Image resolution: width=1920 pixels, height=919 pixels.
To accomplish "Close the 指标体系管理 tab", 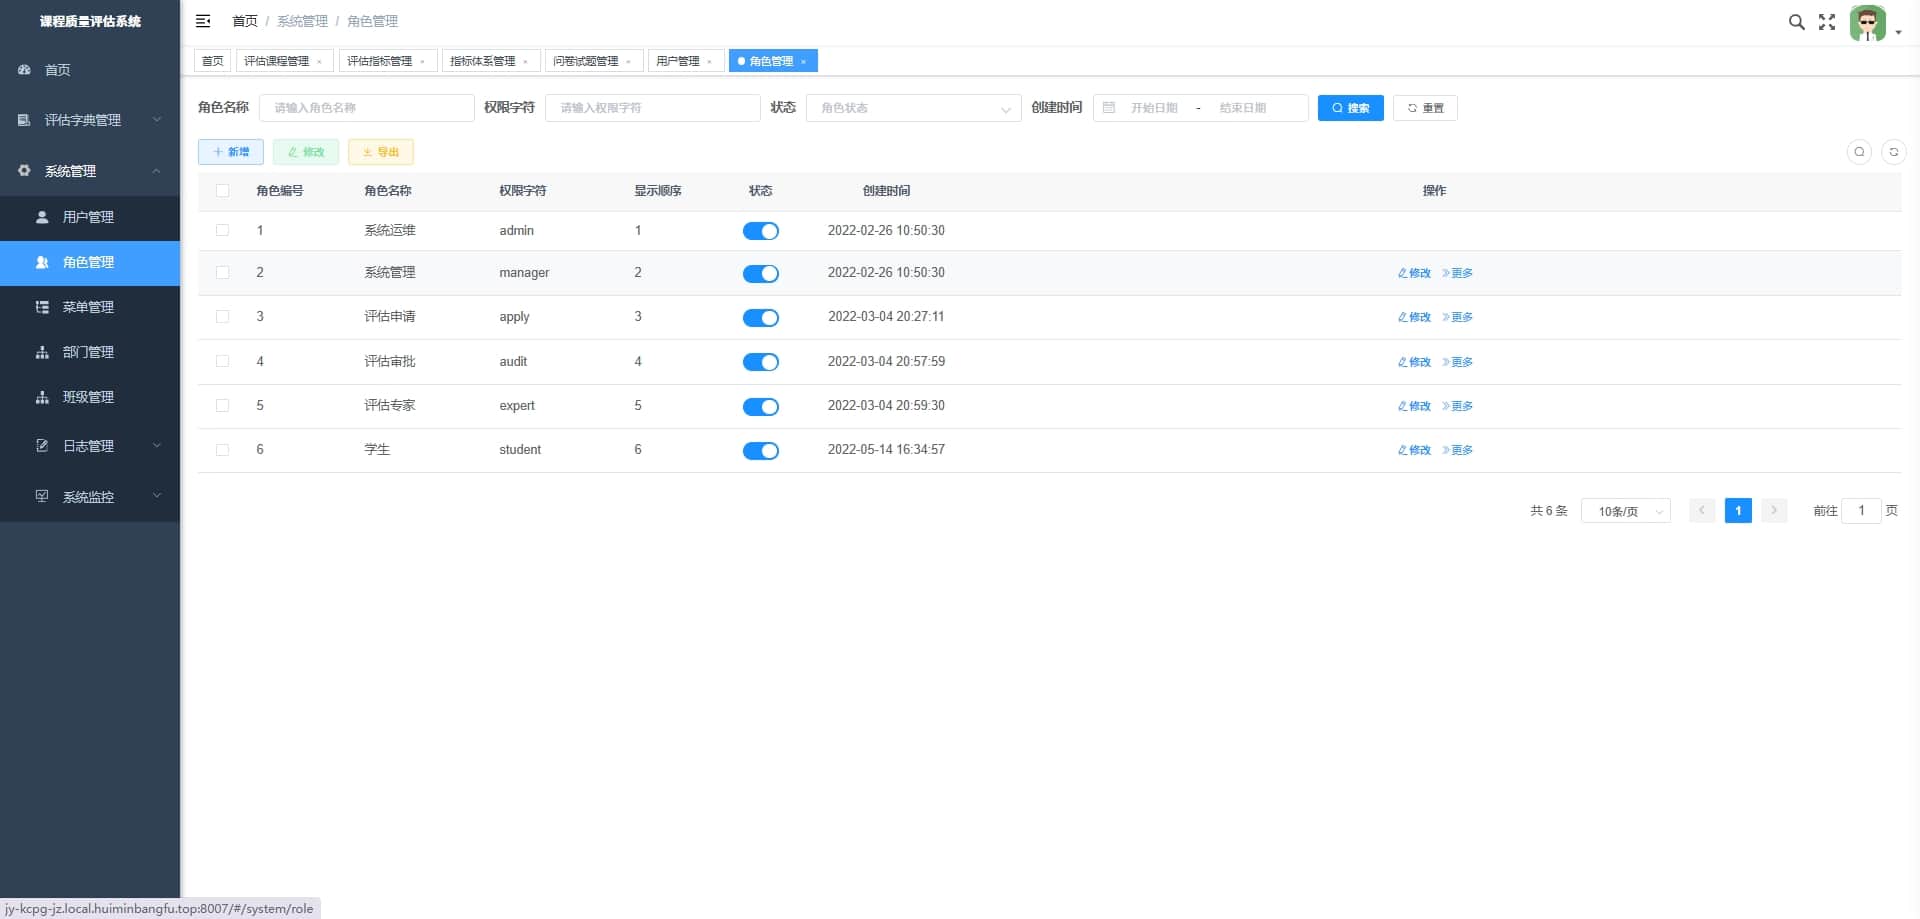I will pos(525,62).
